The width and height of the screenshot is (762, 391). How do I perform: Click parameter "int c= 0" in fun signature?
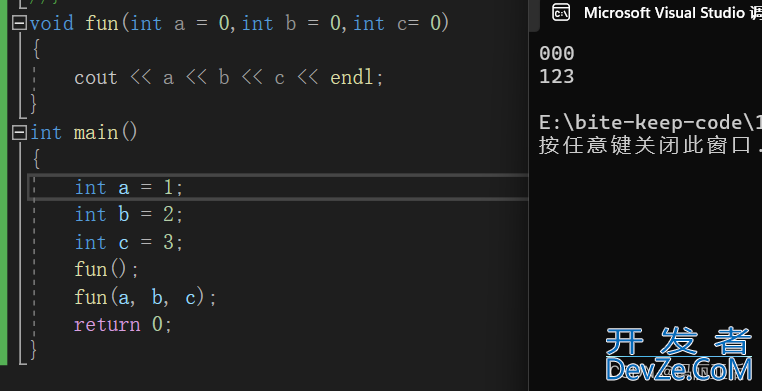click(x=397, y=23)
